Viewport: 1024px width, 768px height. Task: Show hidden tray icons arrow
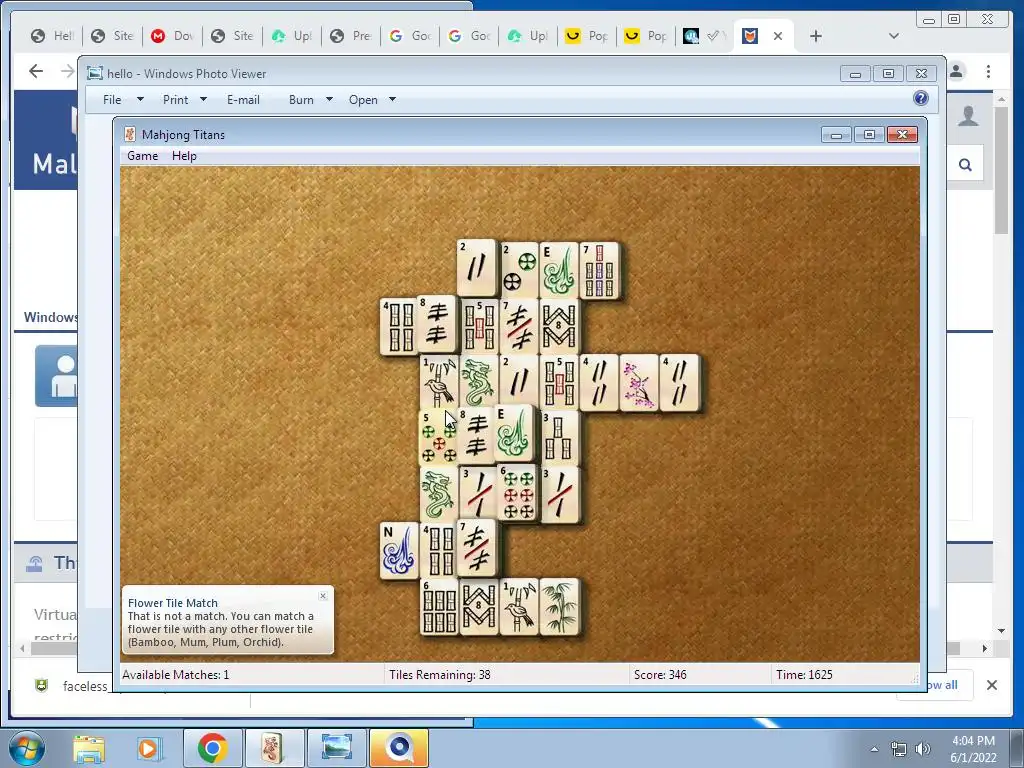(874, 749)
